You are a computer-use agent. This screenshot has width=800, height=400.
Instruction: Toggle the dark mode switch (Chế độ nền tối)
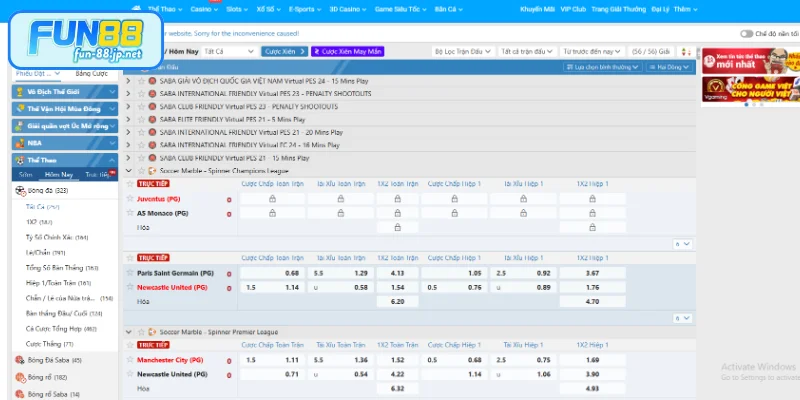[746, 33]
